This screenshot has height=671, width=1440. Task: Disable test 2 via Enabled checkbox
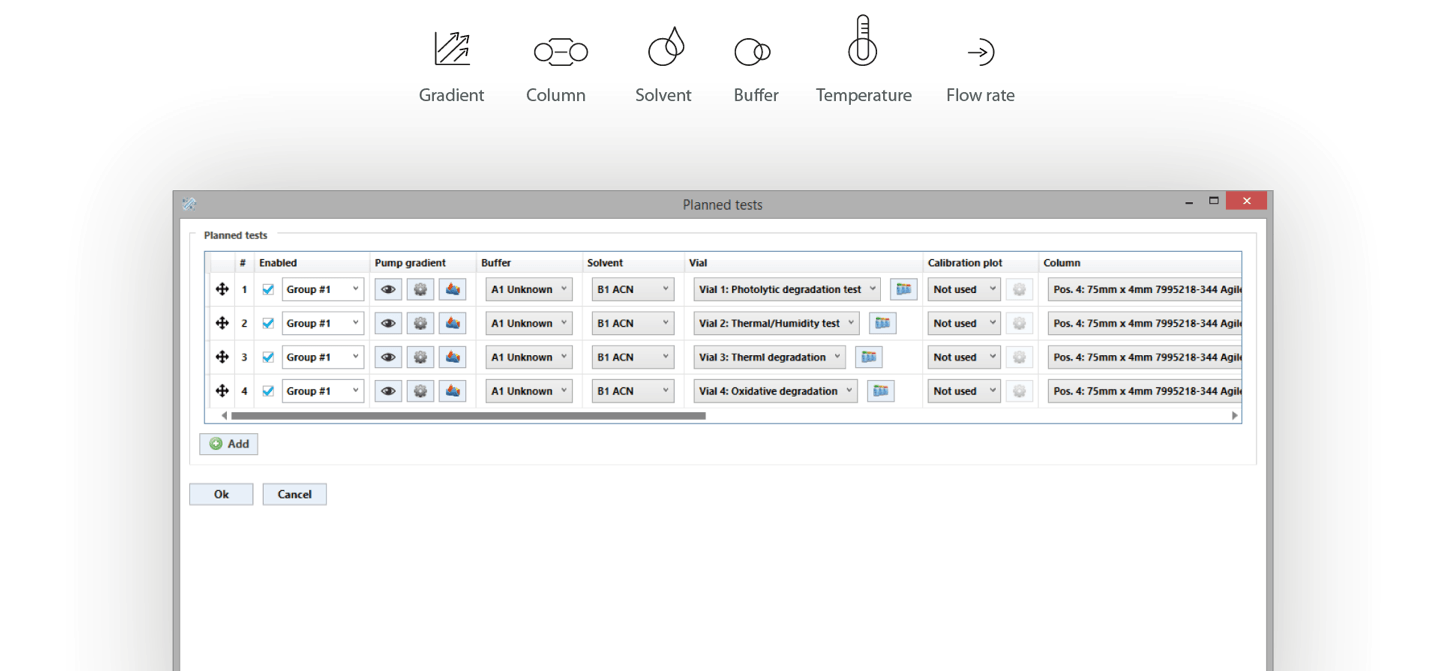(268, 323)
